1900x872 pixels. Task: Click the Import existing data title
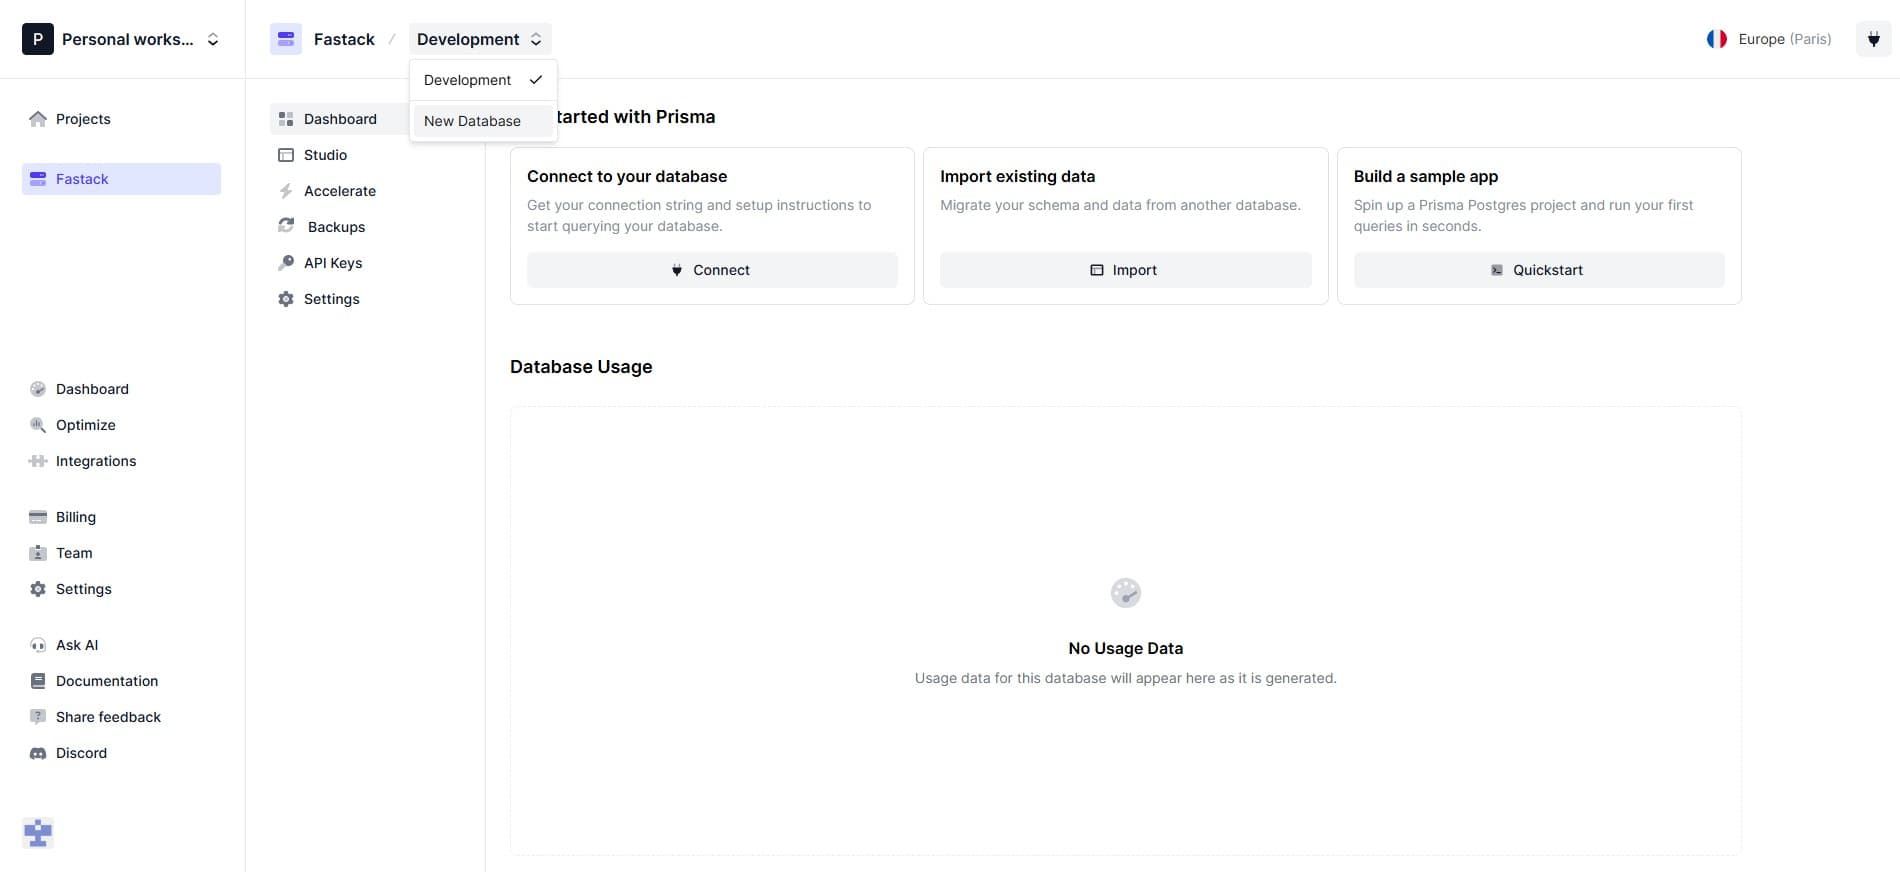click(1017, 176)
